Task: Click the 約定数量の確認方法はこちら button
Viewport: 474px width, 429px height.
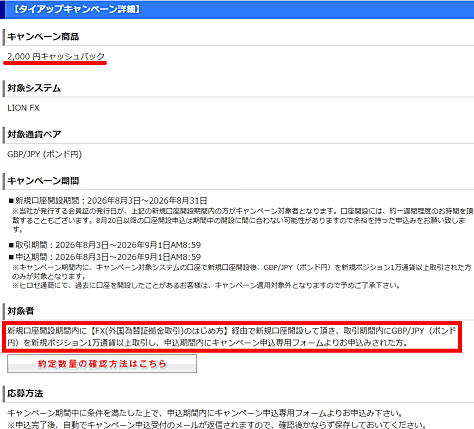Action: coord(102,363)
